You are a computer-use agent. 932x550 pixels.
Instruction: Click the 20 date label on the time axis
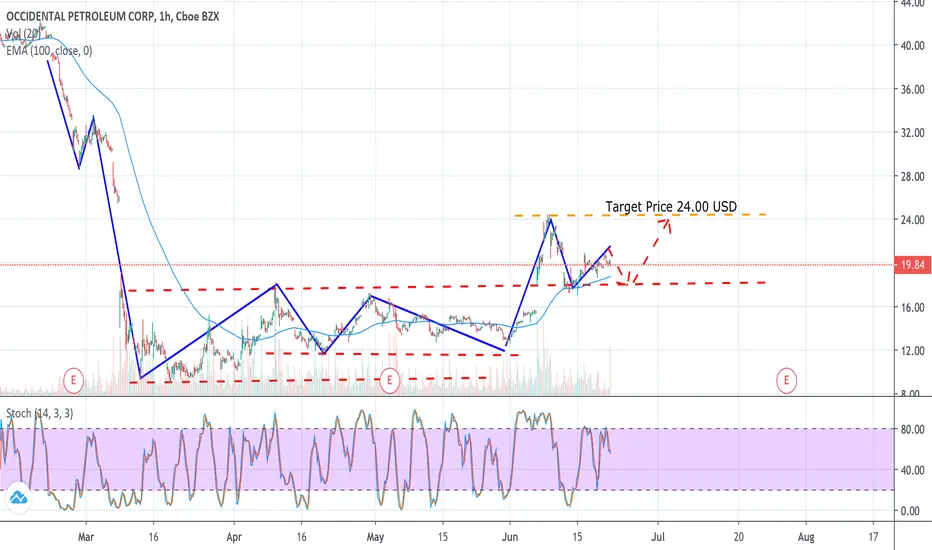(739, 537)
